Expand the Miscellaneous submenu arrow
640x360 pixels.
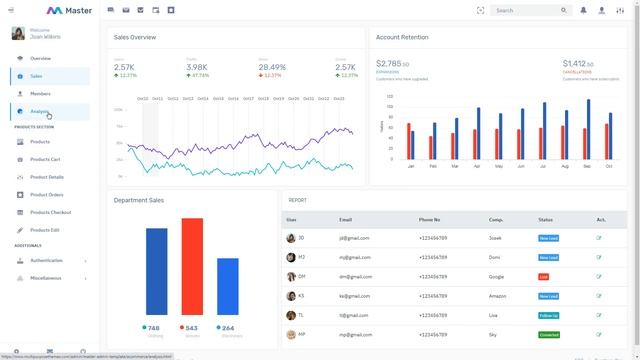85,278
